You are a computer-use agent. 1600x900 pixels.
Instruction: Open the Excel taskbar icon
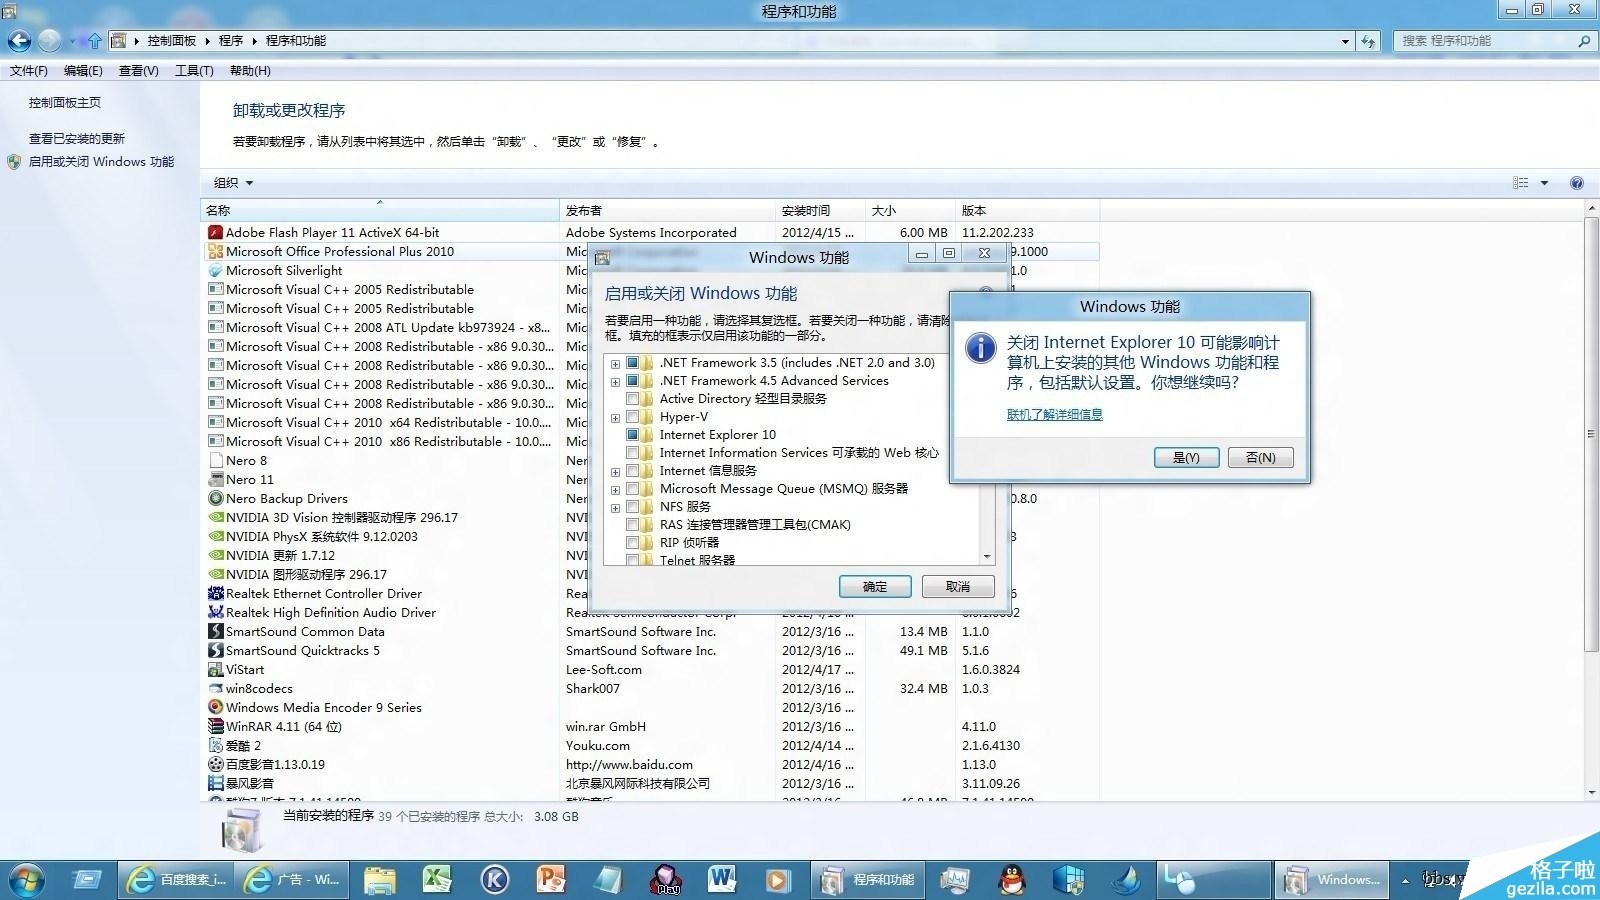coord(437,880)
